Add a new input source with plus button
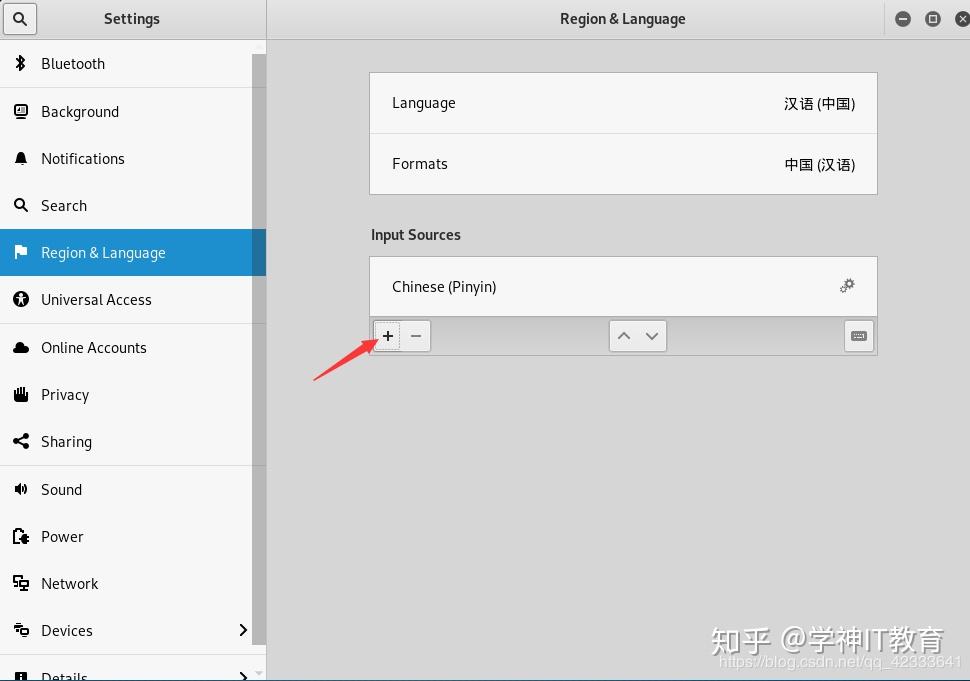The height and width of the screenshot is (681, 970). click(387, 336)
